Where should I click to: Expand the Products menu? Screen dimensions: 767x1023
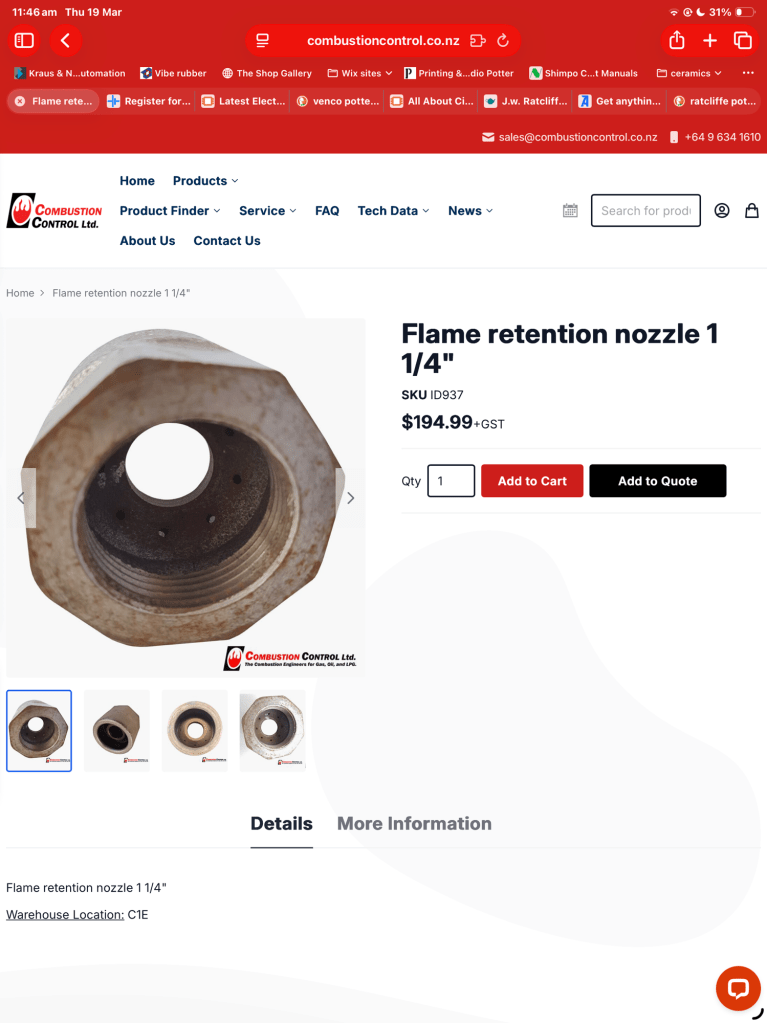[x=205, y=181]
